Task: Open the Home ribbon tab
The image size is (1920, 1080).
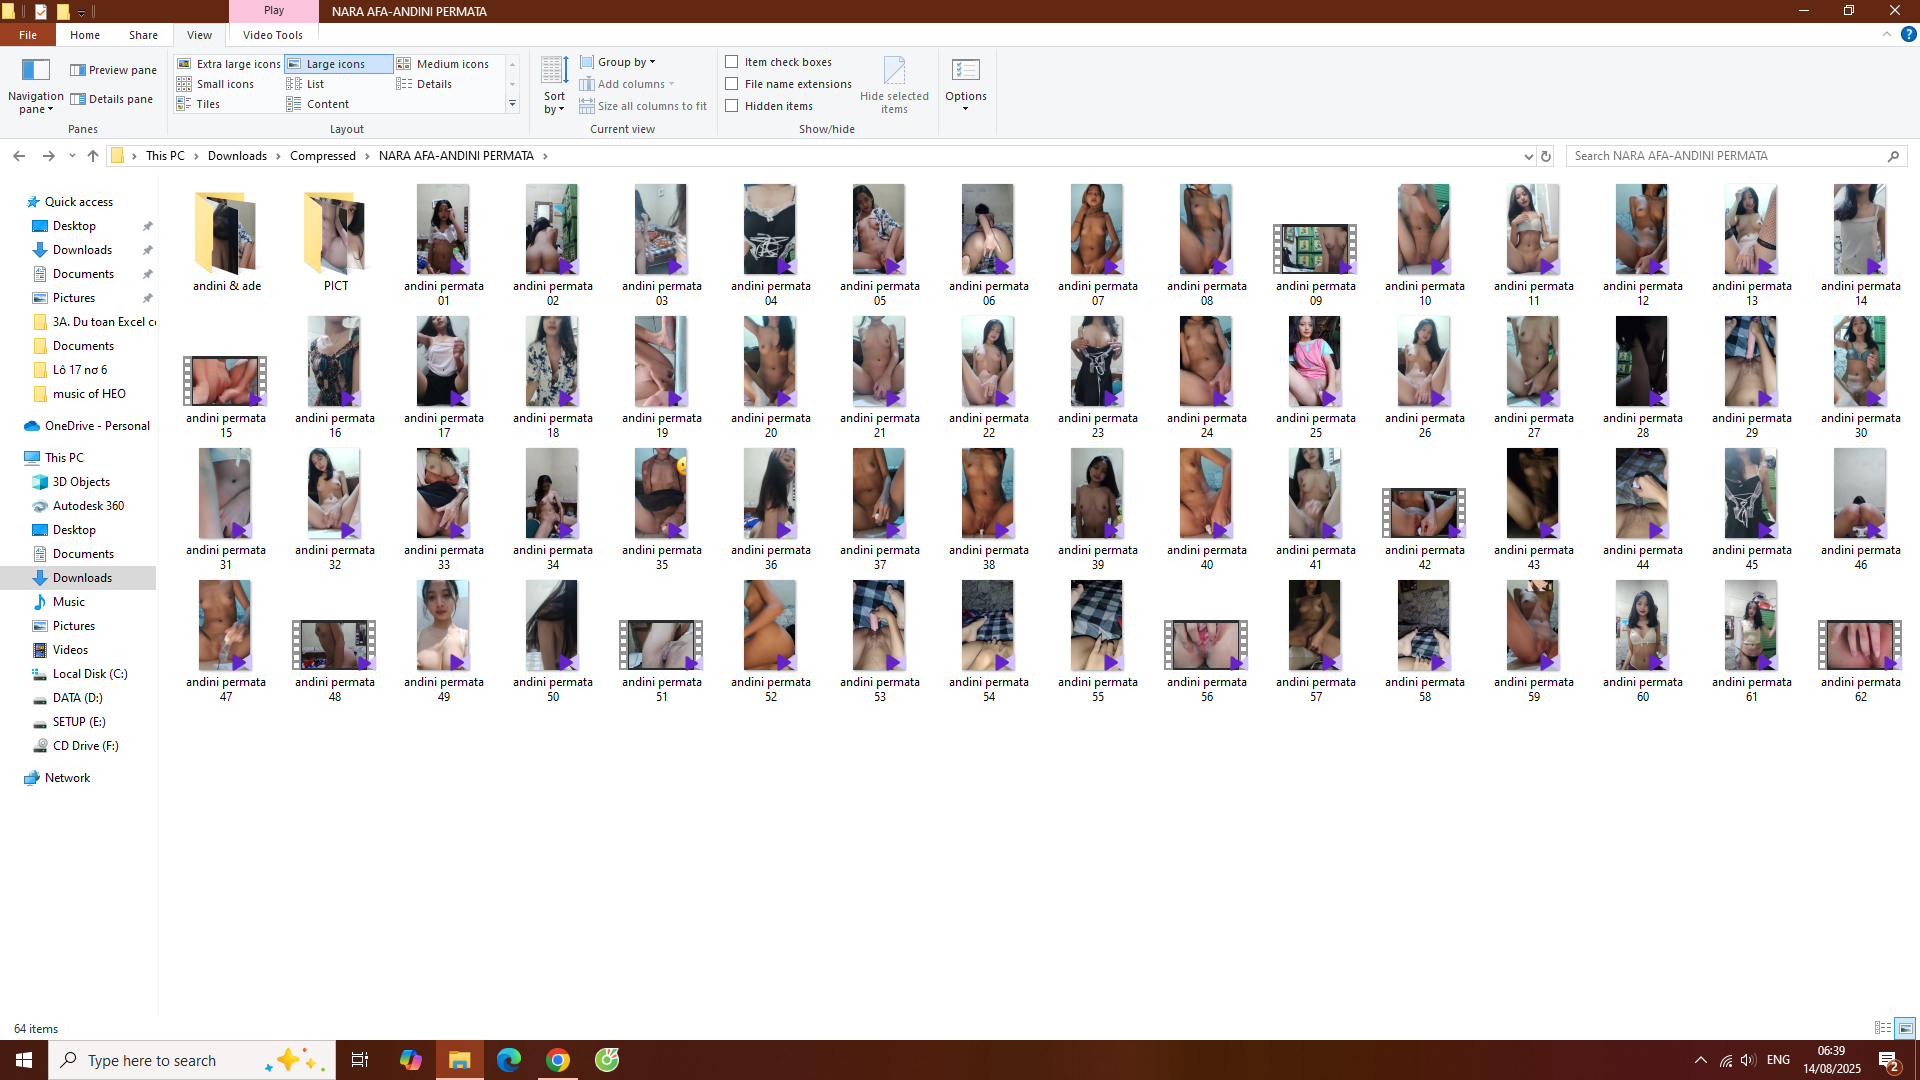Action: [x=84, y=35]
